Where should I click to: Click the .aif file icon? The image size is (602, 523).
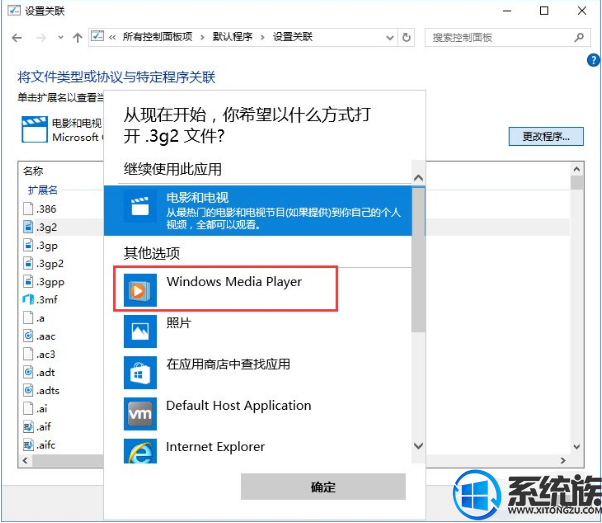click(28, 426)
